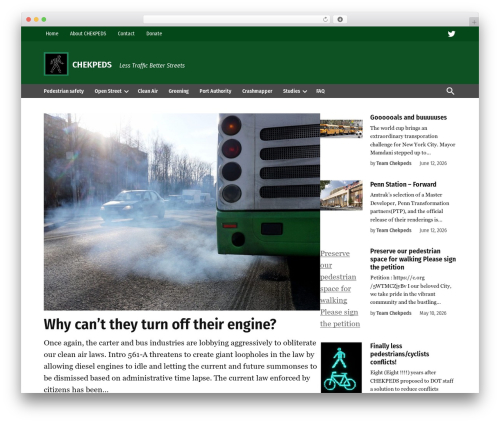Open a new browser tab with plus
Screen dimensions: 500x423
(x=474, y=22)
